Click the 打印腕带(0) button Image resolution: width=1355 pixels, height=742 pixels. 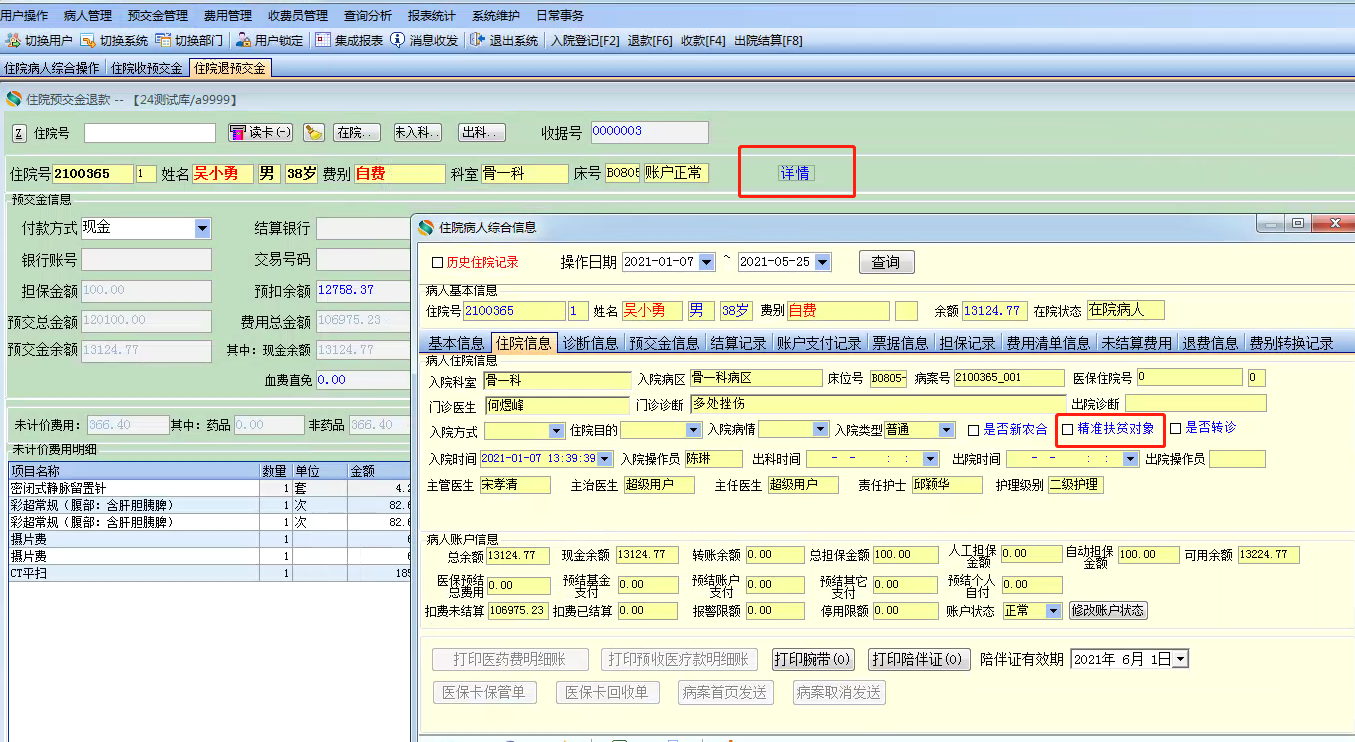(813, 659)
